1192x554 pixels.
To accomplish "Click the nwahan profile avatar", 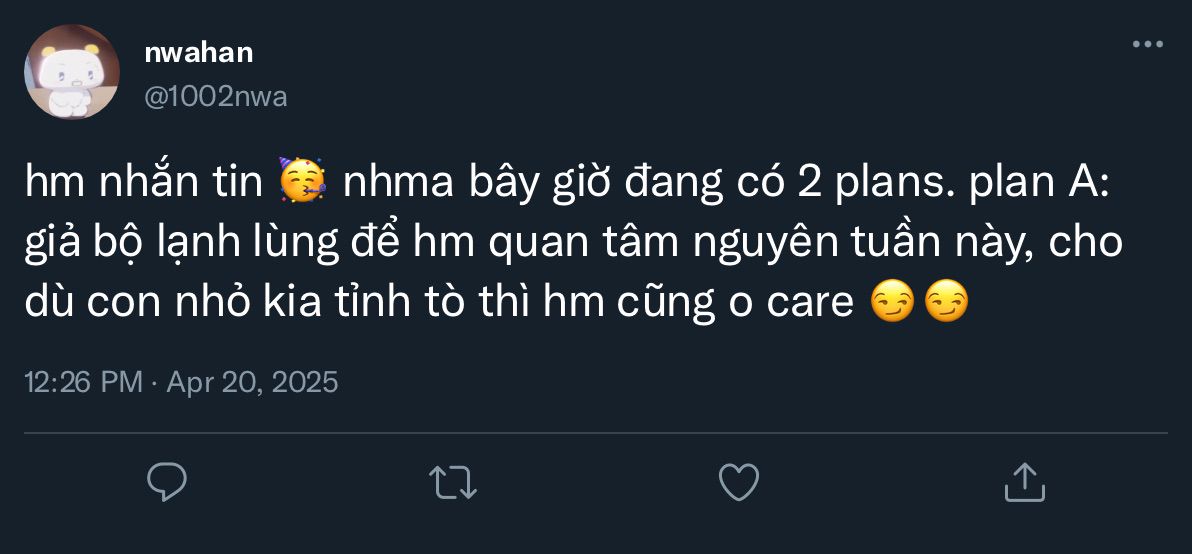I will pos(72,72).
